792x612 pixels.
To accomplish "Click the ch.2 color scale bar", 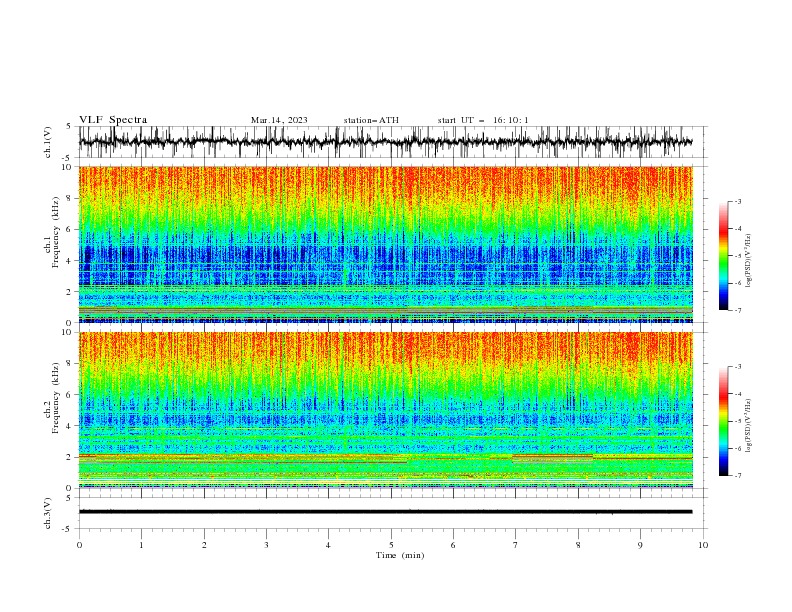I will tap(723, 421).
